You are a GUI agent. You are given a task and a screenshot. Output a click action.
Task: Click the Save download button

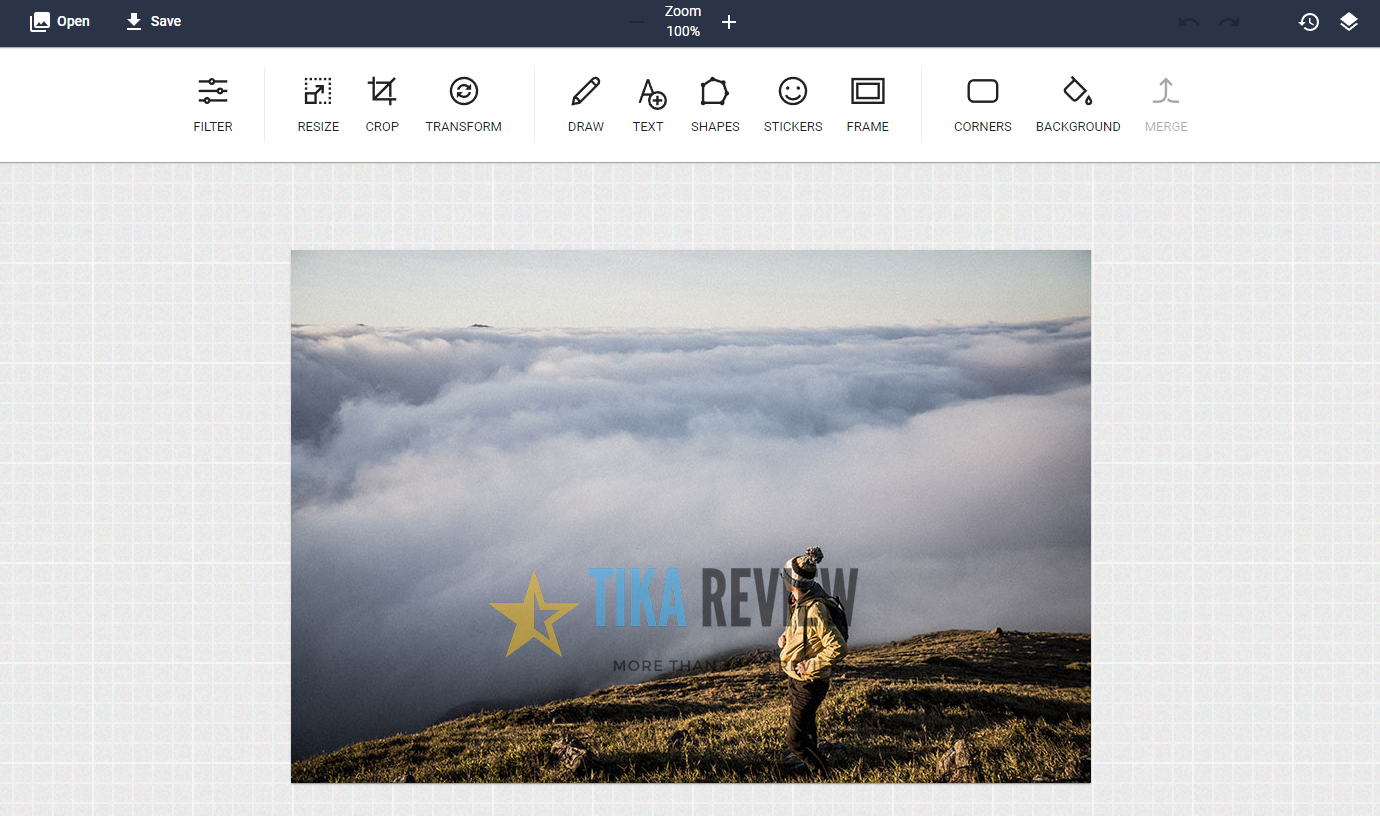tap(153, 21)
